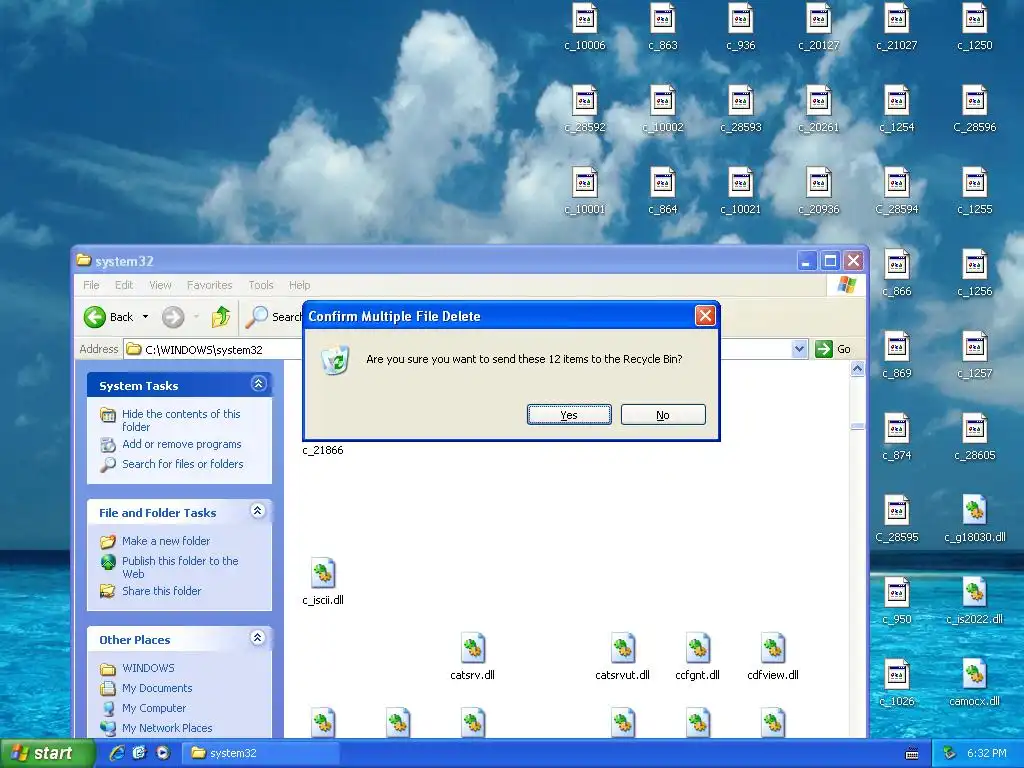Select c_20936 icon on desktop
The image size is (1024, 768).
tap(819, 183)
